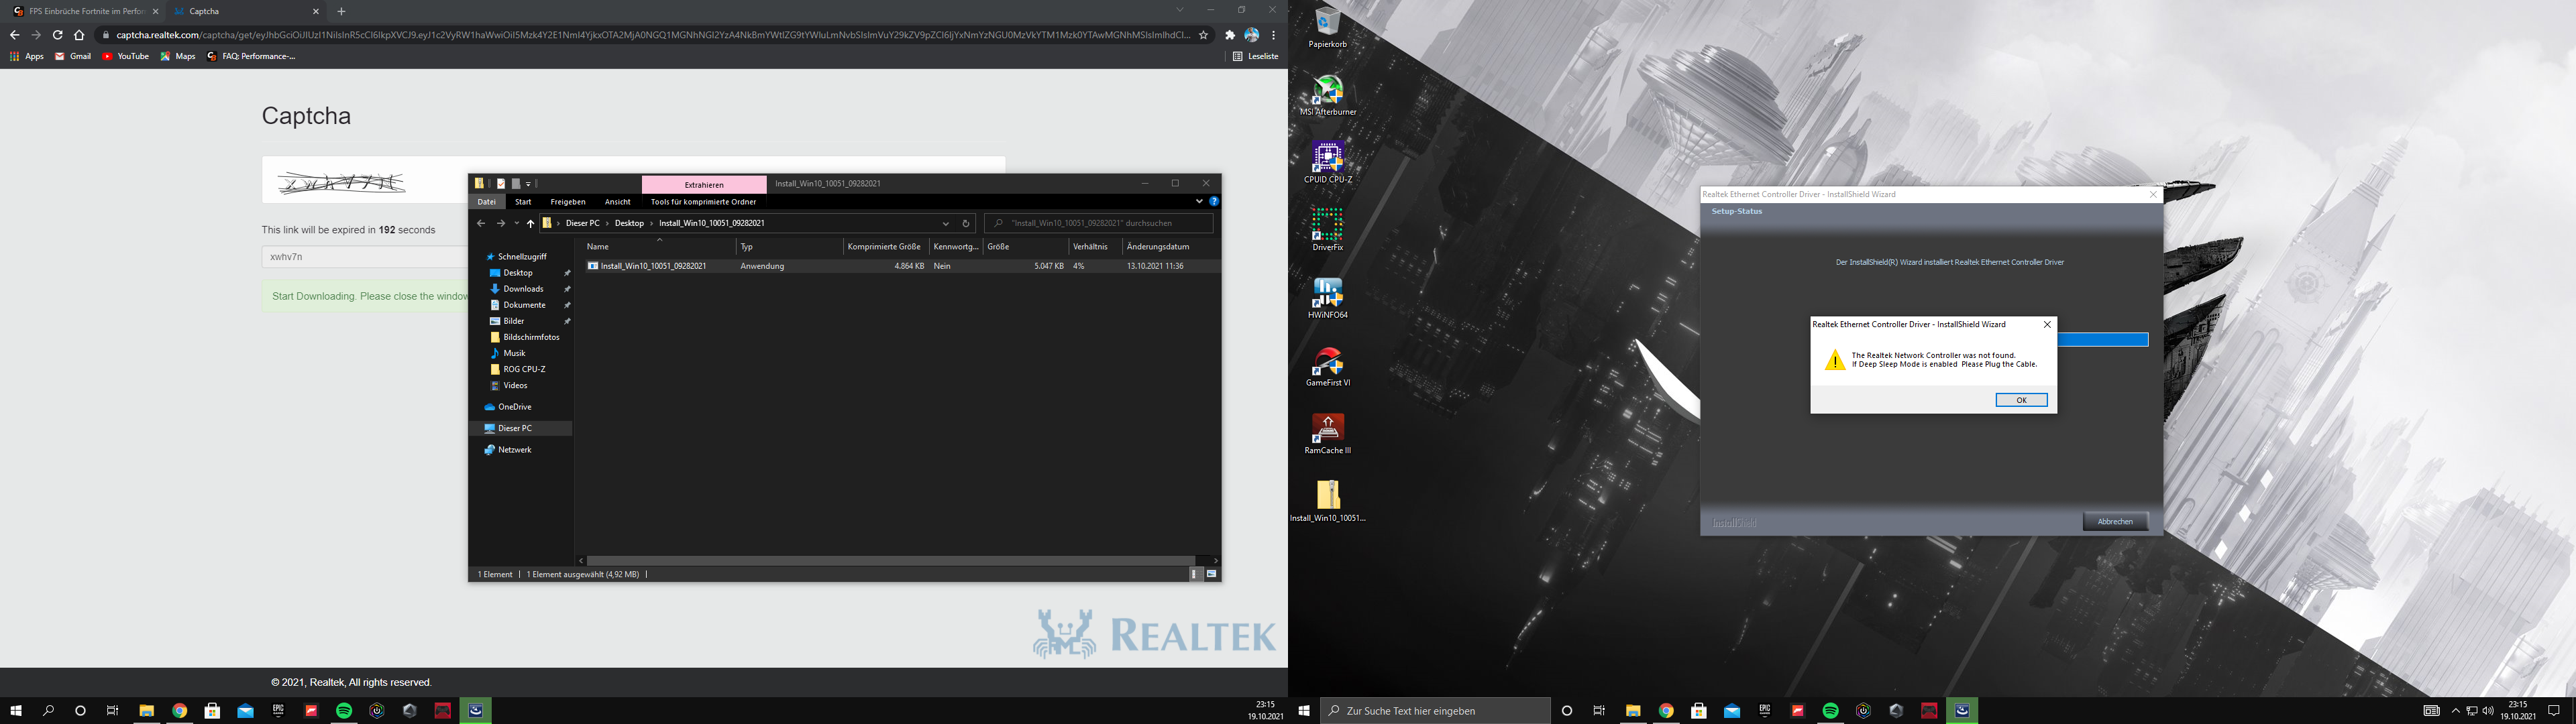2576x724 pixels.
Task: Open RamCache III from the desktop
Action: [1328, 428]
